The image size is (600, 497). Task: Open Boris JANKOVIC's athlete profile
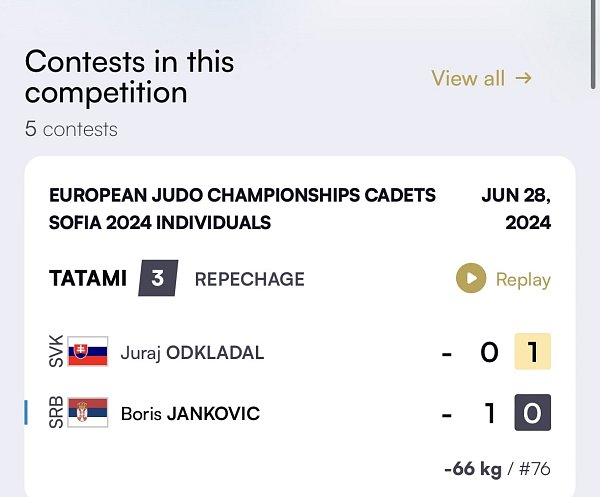190,414
